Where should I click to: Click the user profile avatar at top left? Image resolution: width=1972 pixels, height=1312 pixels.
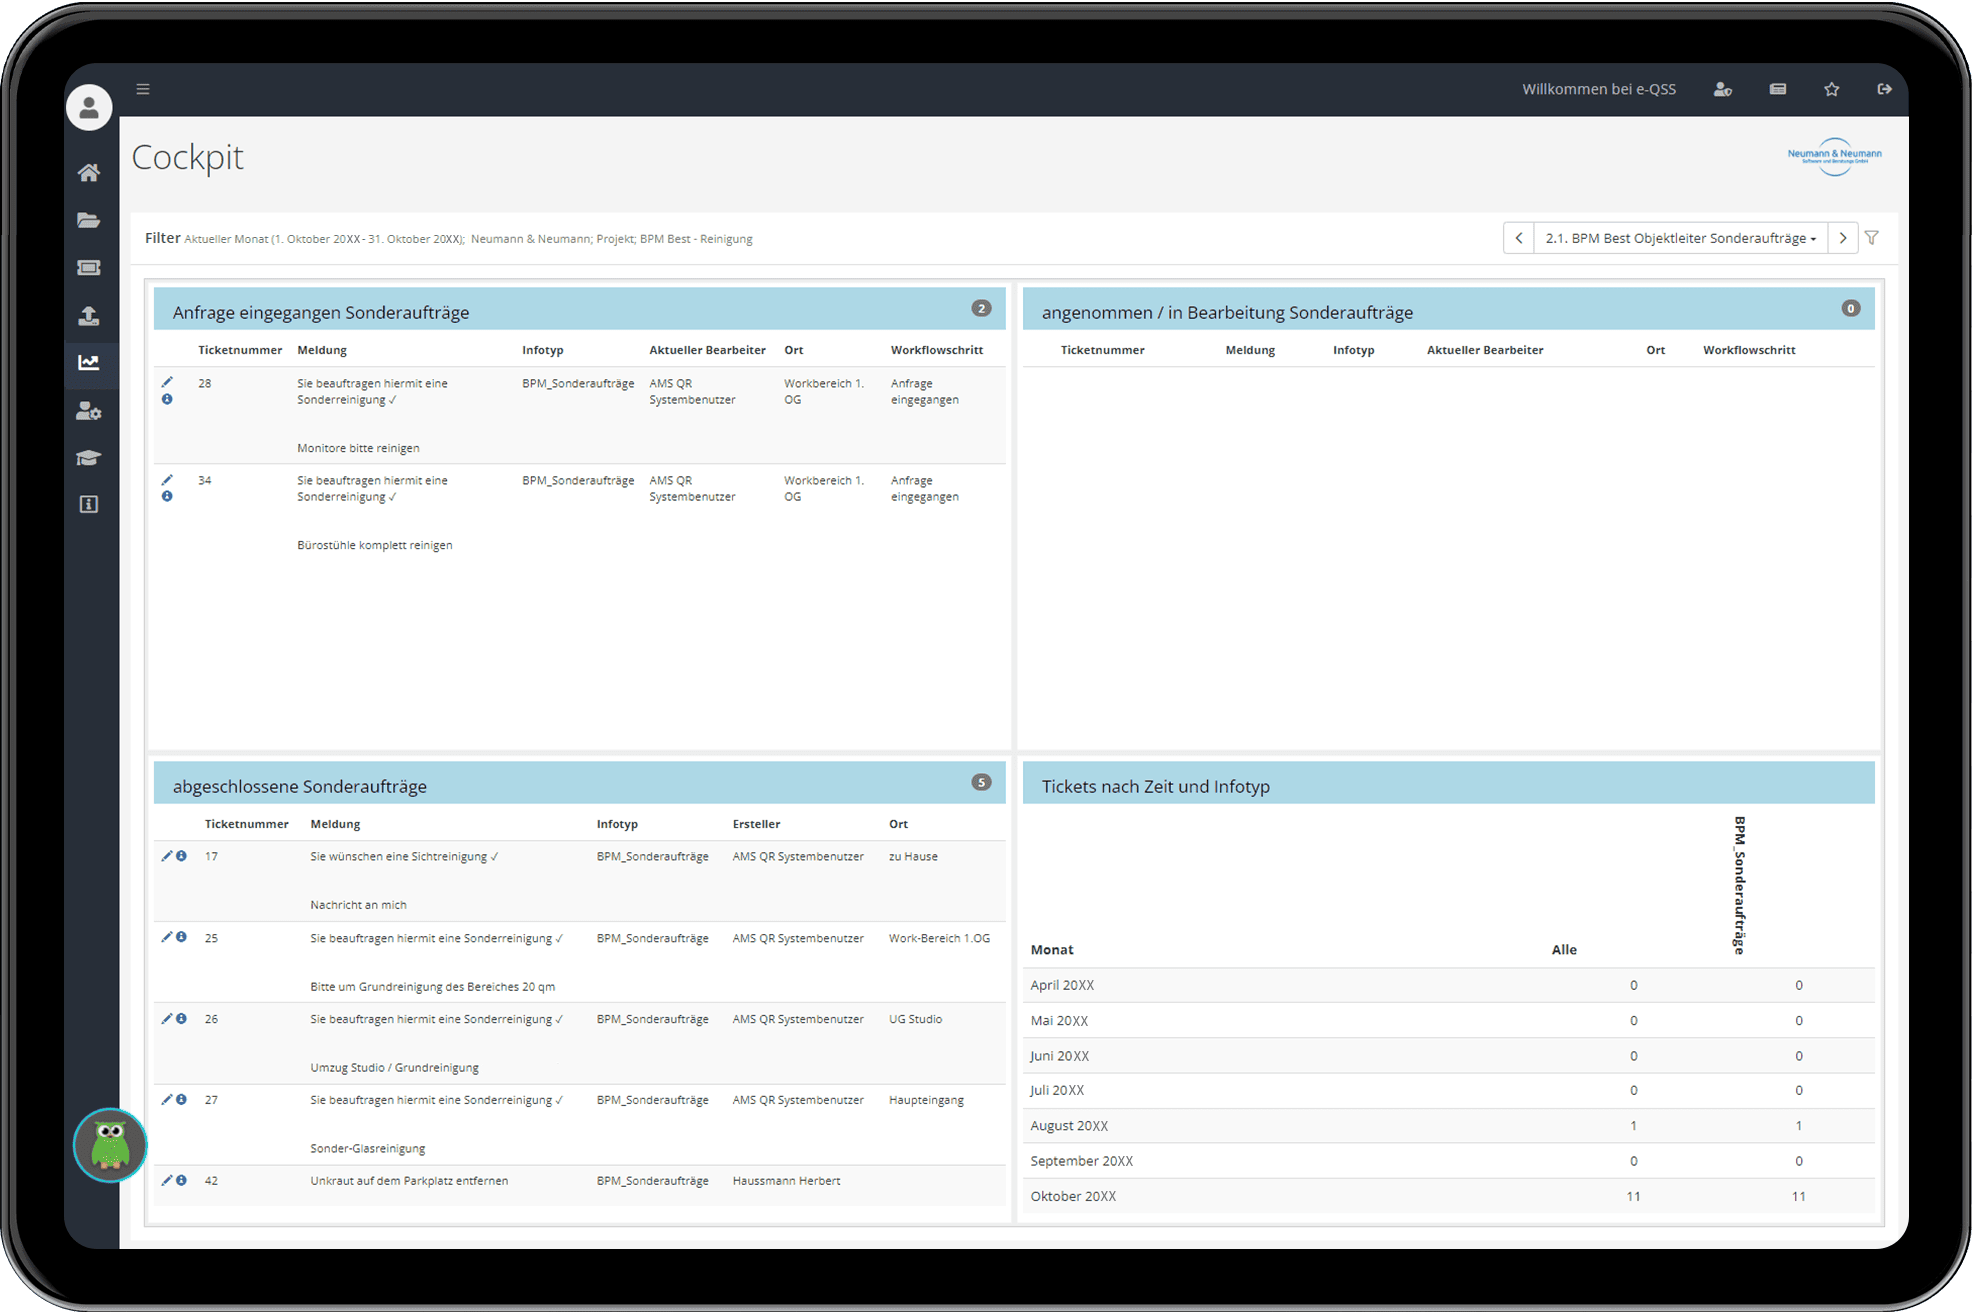[x=89, y=107]
